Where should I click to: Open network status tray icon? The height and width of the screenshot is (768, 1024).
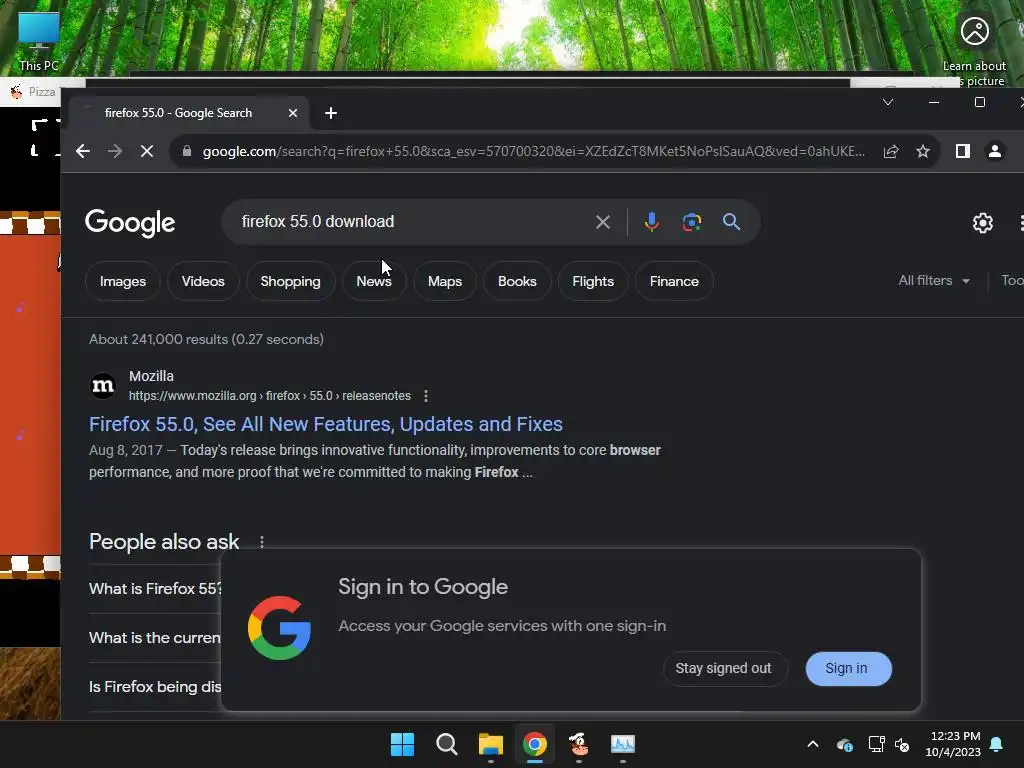pyautogui.click(x=876, y=744)
